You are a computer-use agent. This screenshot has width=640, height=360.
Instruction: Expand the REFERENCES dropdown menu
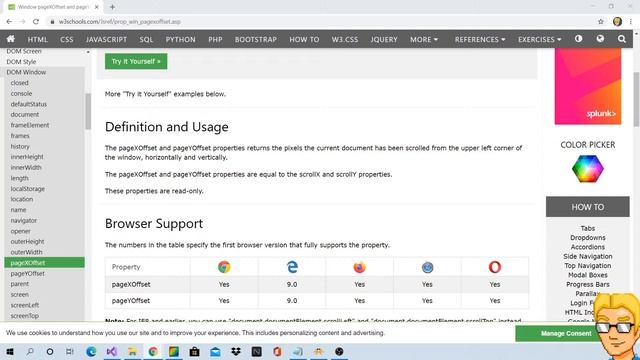(480, 39)
